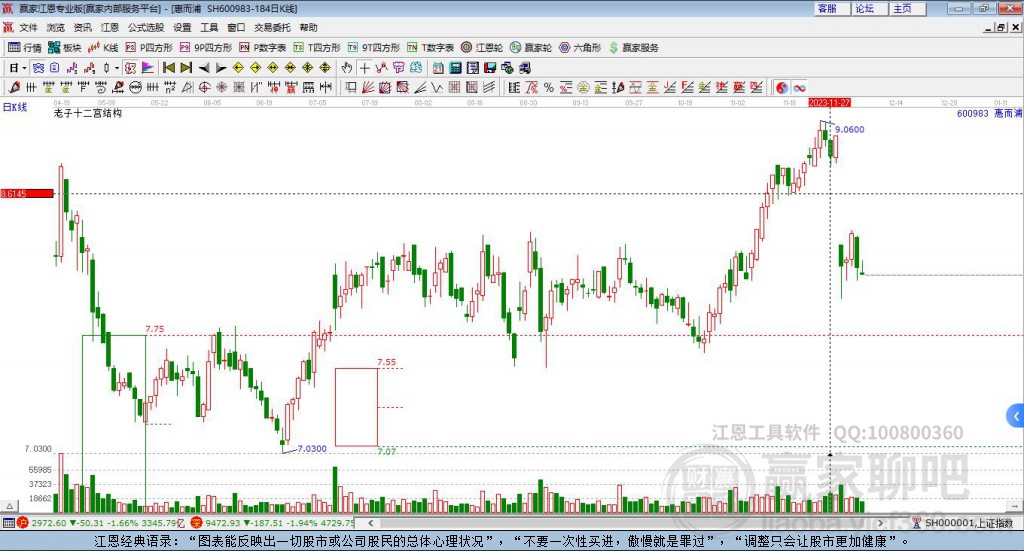Image resolution: width=1024 pixels, height=551 pixels.
Task: Open the P四方形 tool
Action: click(x=149, y=48)
